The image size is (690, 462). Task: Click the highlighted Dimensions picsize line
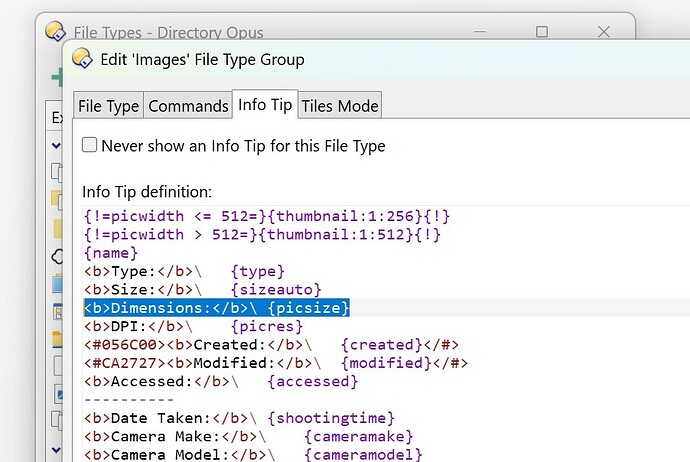(x=217, y=308)
